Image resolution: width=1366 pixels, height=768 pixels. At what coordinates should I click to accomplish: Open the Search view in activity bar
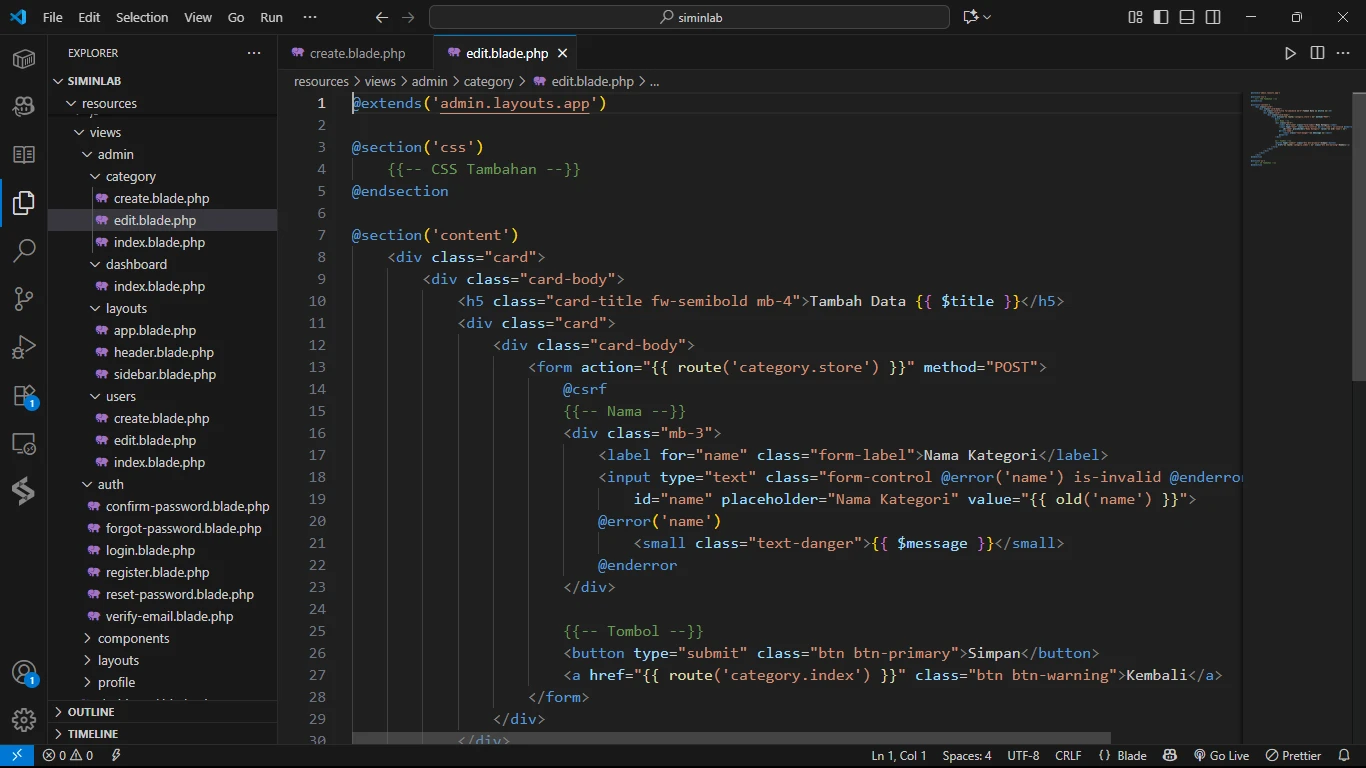[x=24, y=250]
